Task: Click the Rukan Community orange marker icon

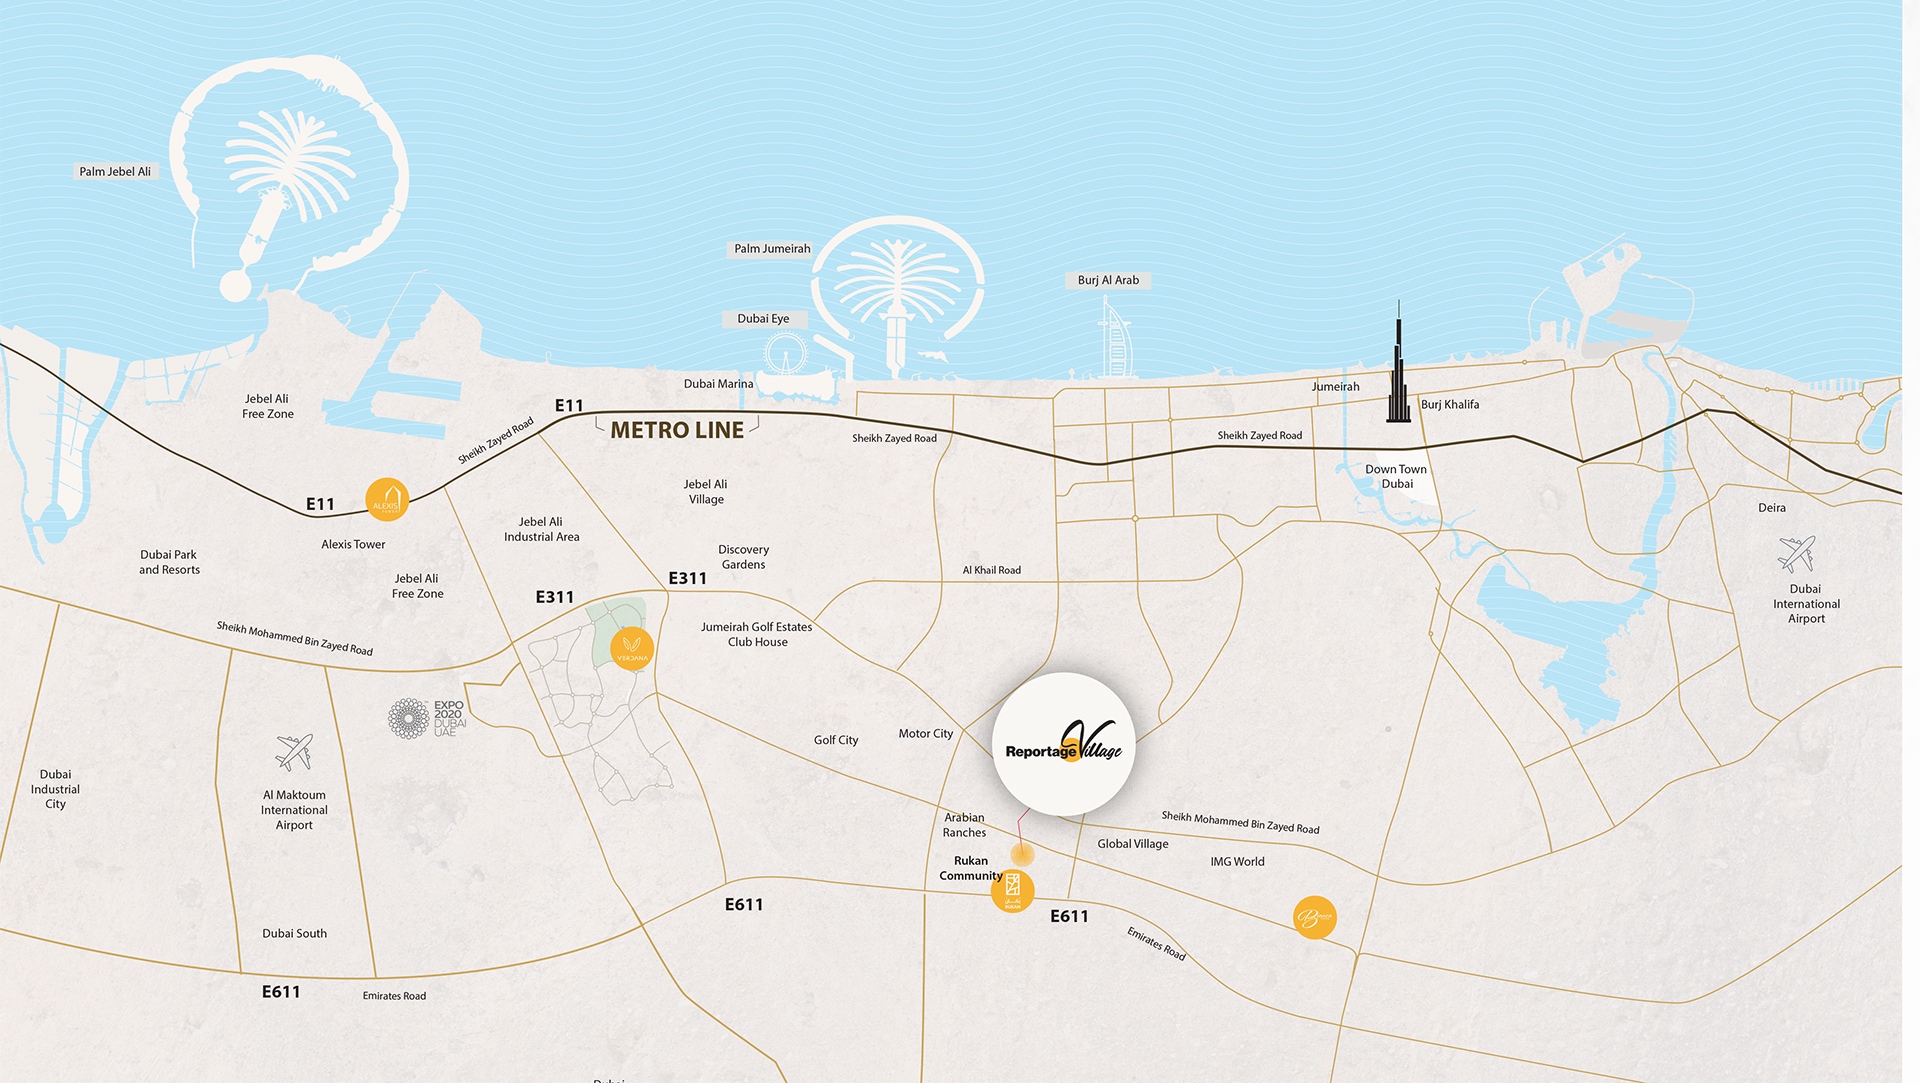Action: [1013, 890]
